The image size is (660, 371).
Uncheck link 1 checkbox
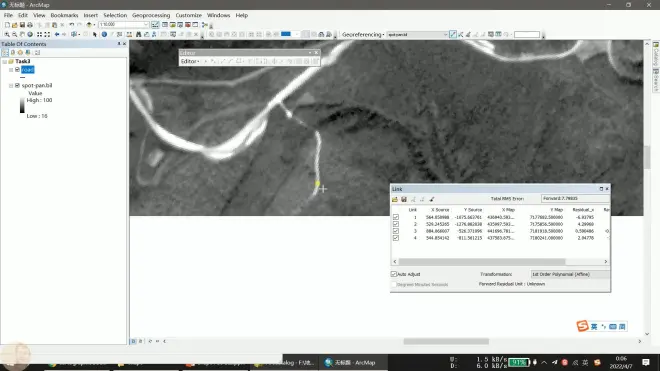396,217
